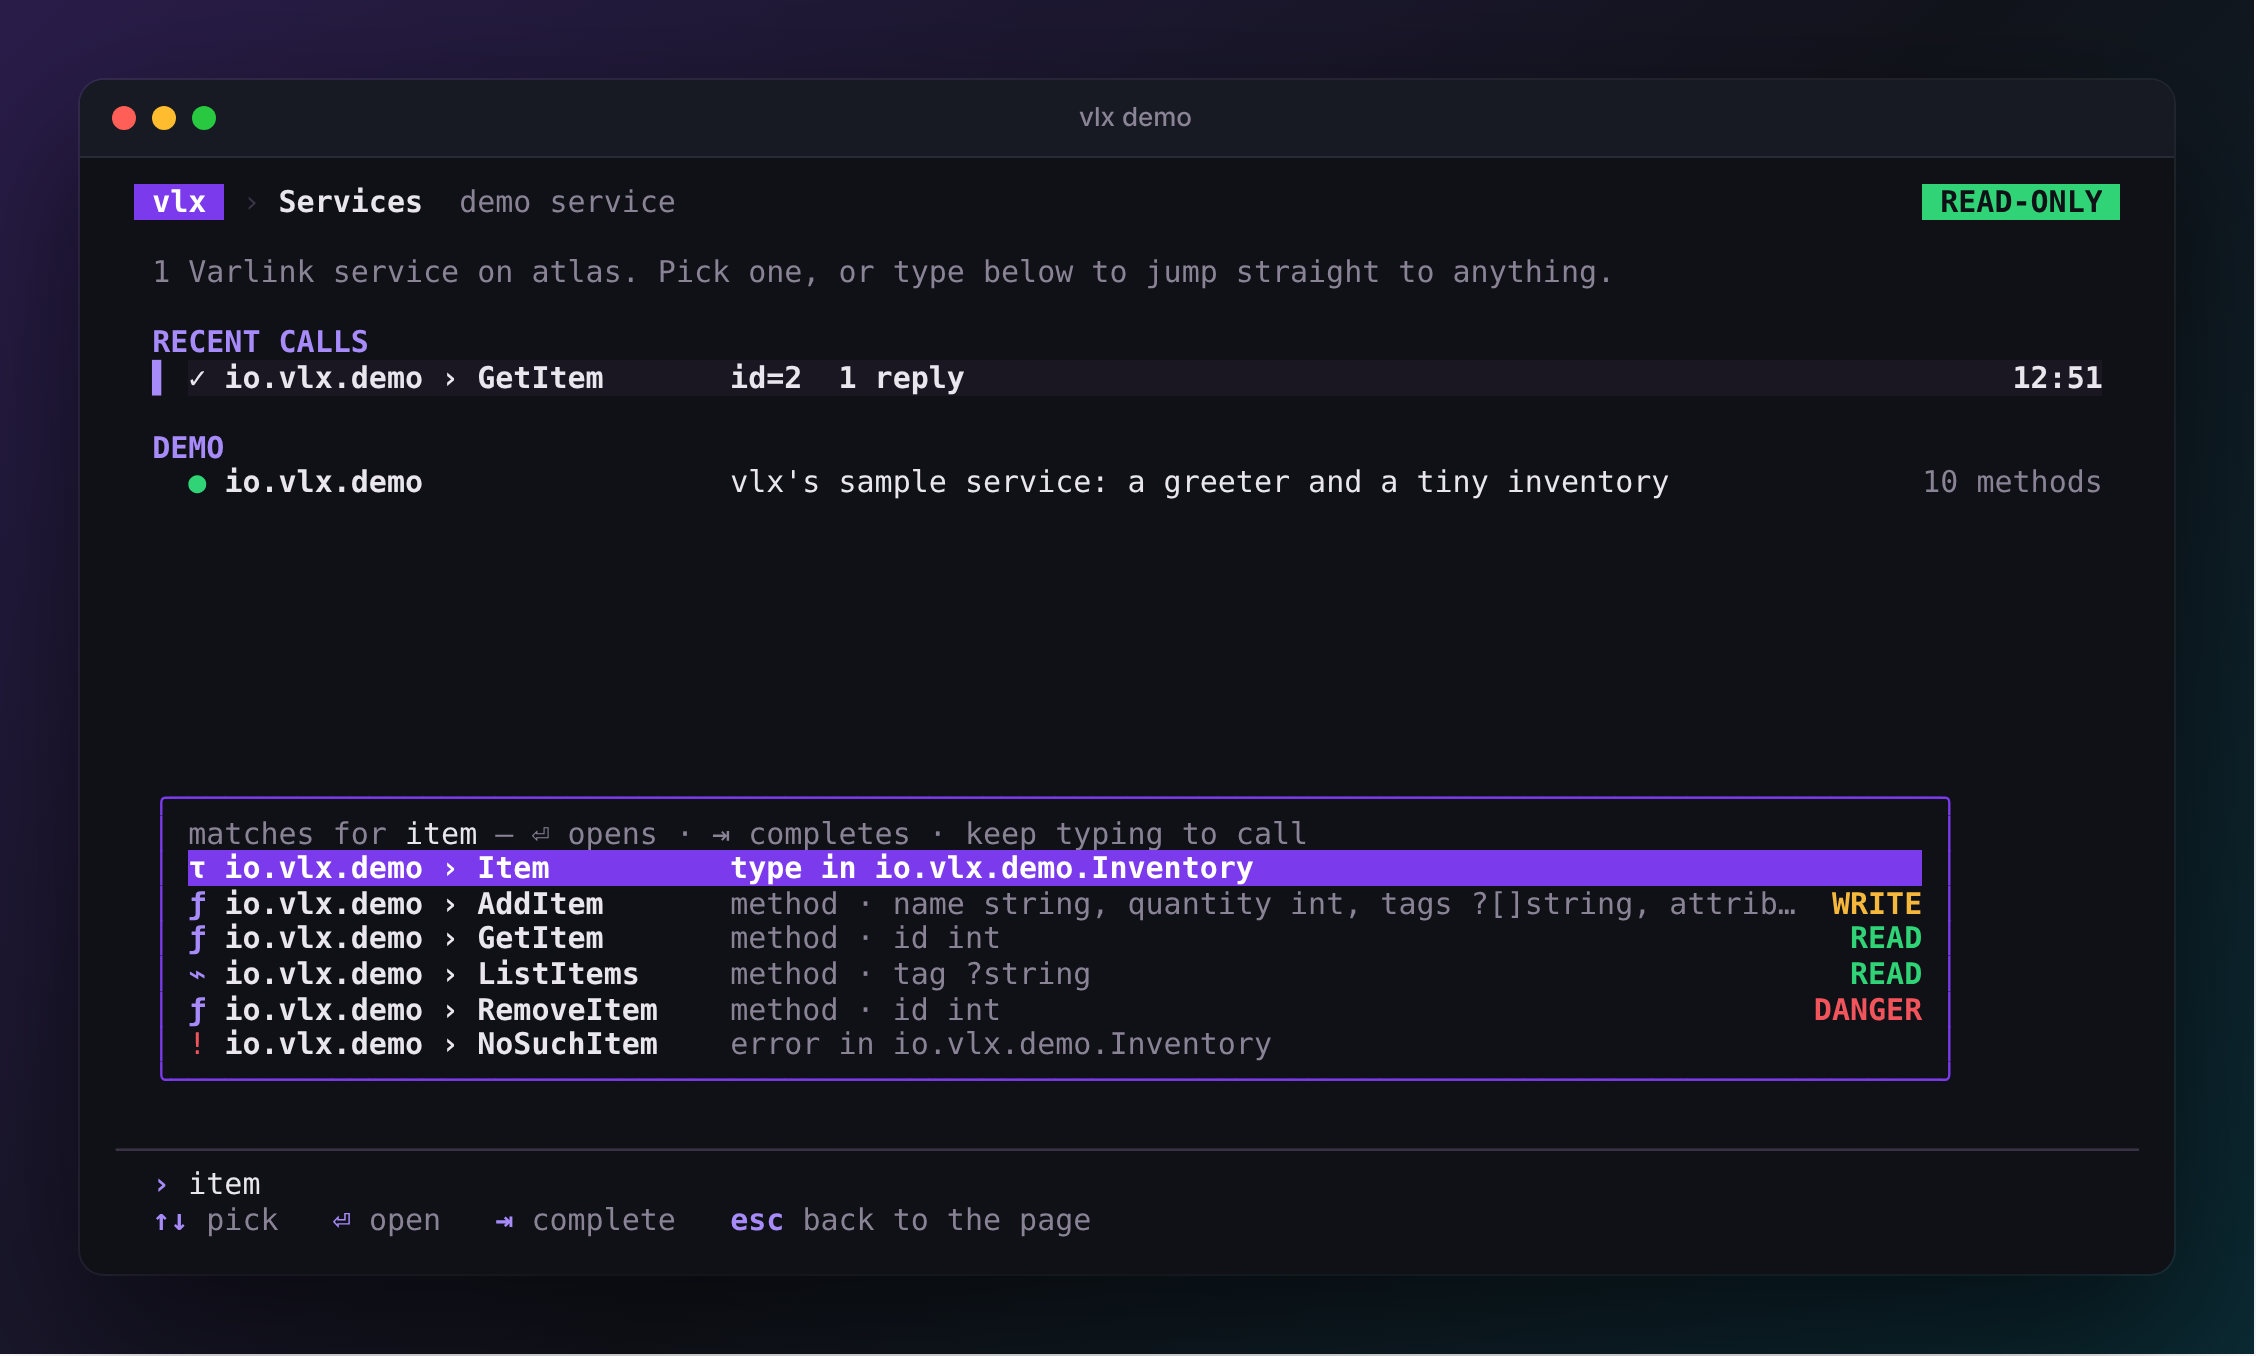
Task: Click the vlx breadcrumb badge
Action: pos(179,202)
